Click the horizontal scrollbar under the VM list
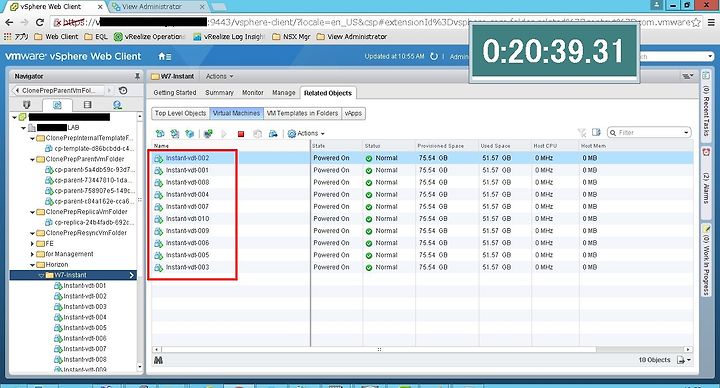Viewport: 720px width, 388px height. [379, 349]
